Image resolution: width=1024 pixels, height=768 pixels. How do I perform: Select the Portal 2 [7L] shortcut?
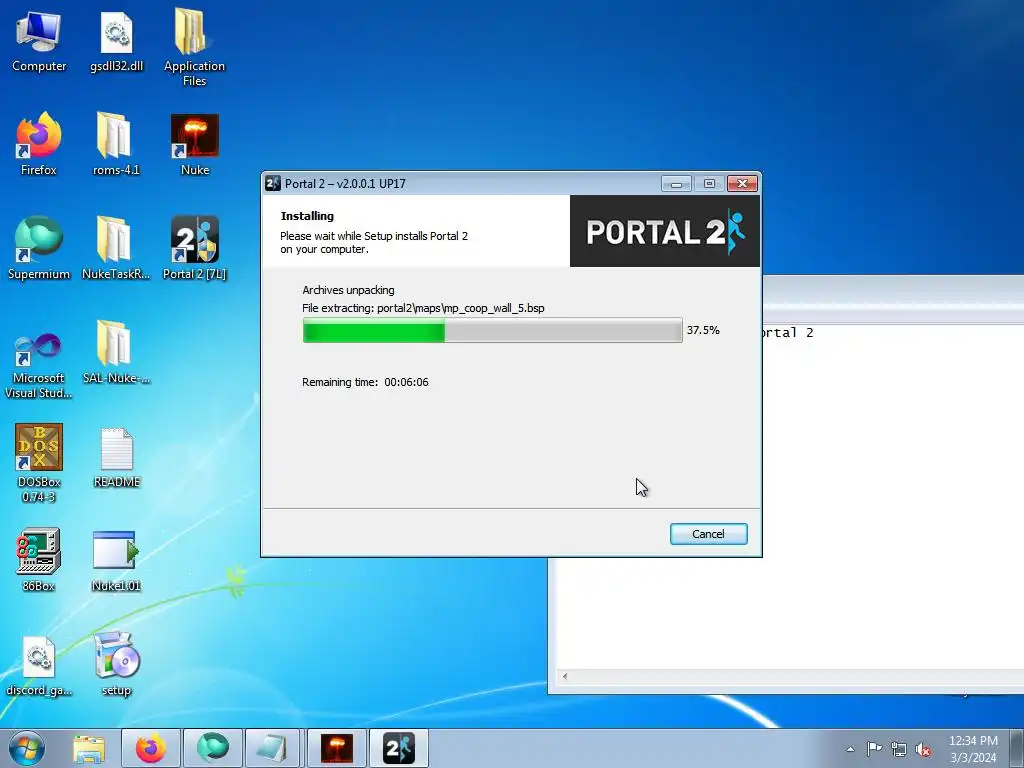point(195,248)
